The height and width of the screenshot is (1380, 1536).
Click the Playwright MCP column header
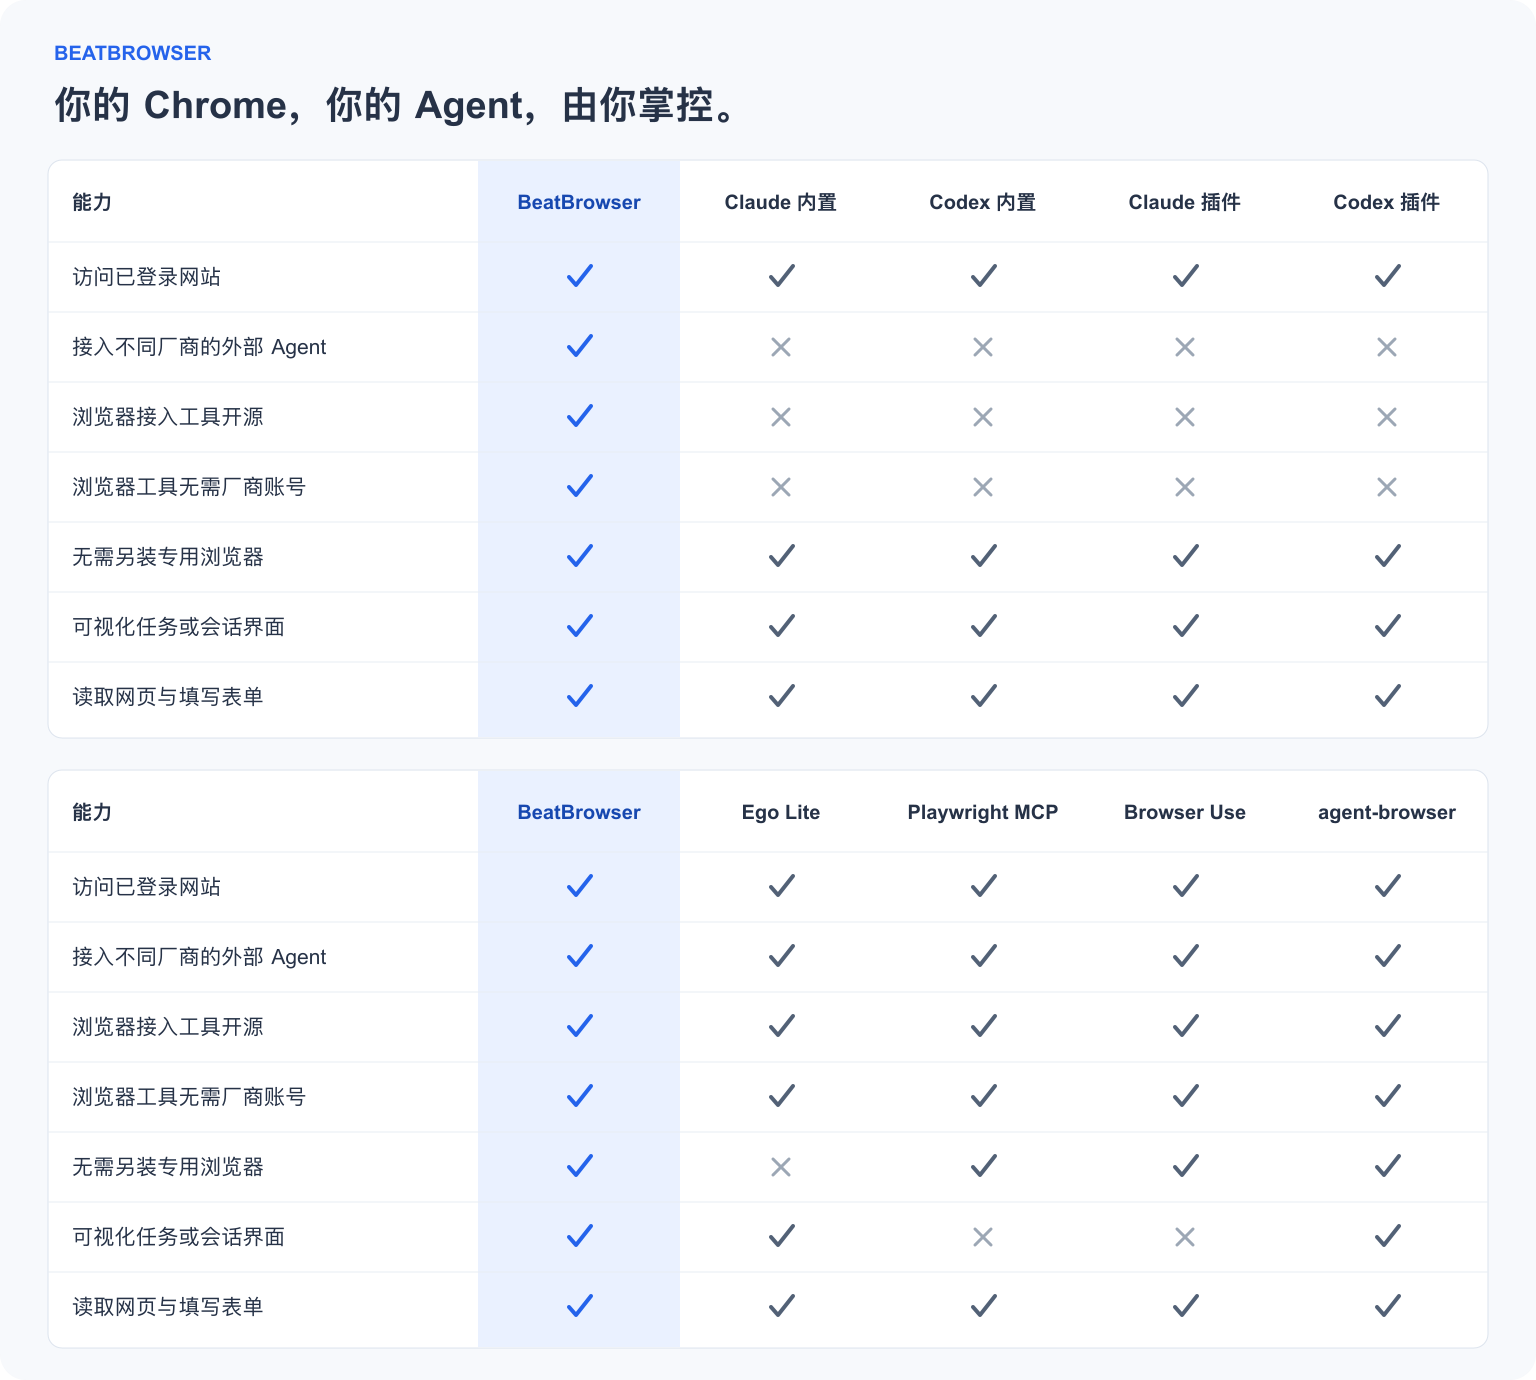click(x=983, y=812)
